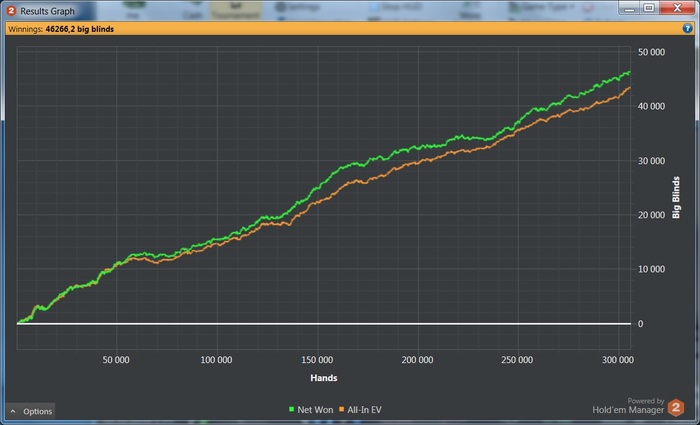Screen dimensions: 700x425
Task: Click the blue help question mark icon
Action: pyautogui.click(x=687, y=29)
